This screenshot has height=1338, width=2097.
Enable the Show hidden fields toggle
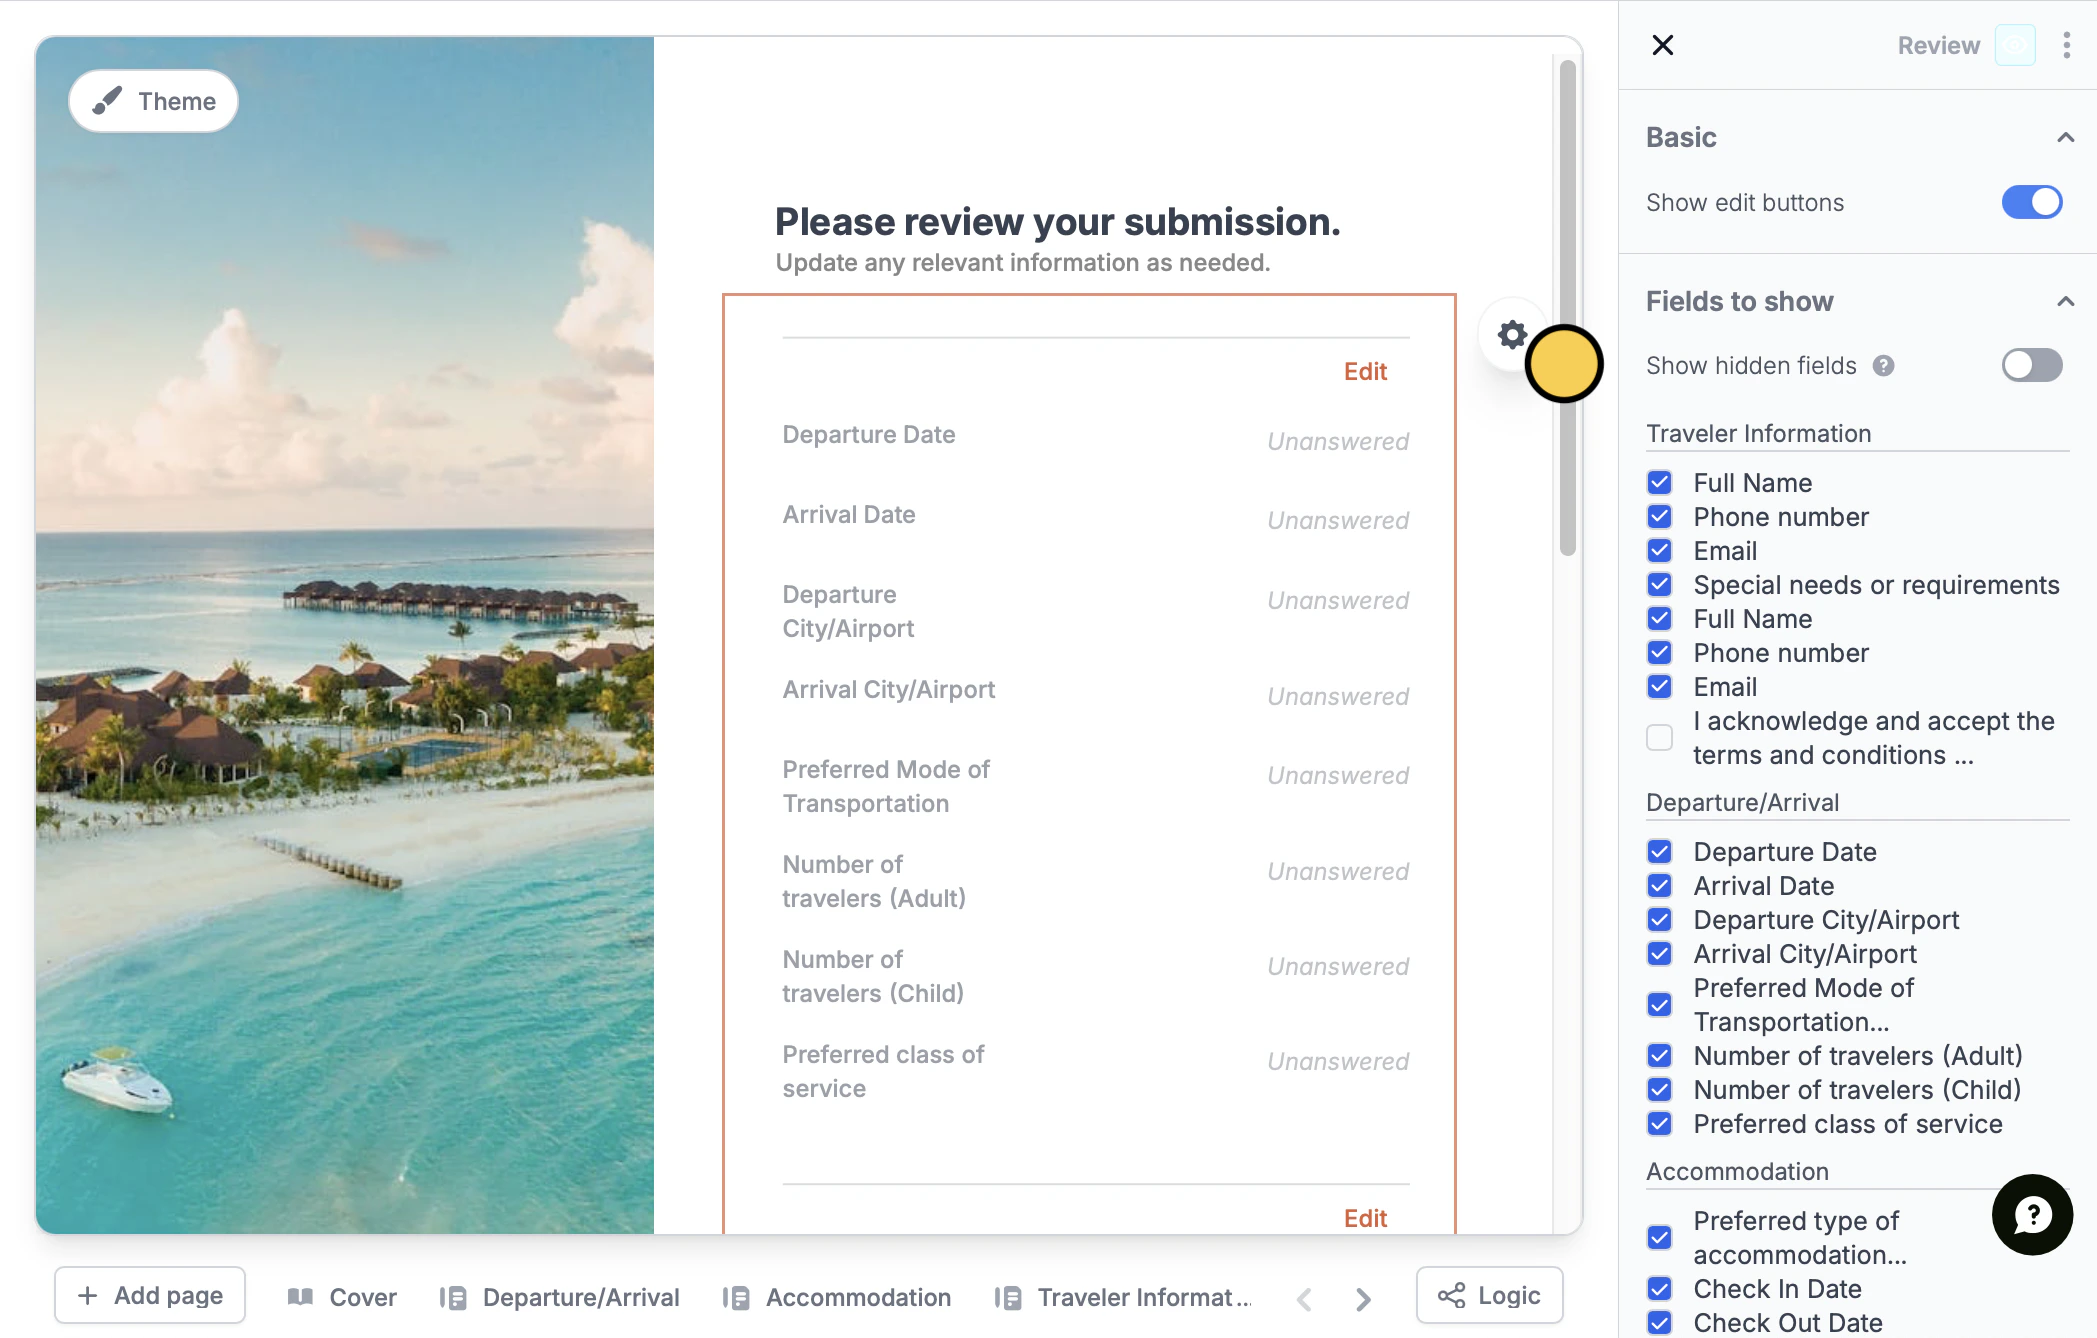2031,366
